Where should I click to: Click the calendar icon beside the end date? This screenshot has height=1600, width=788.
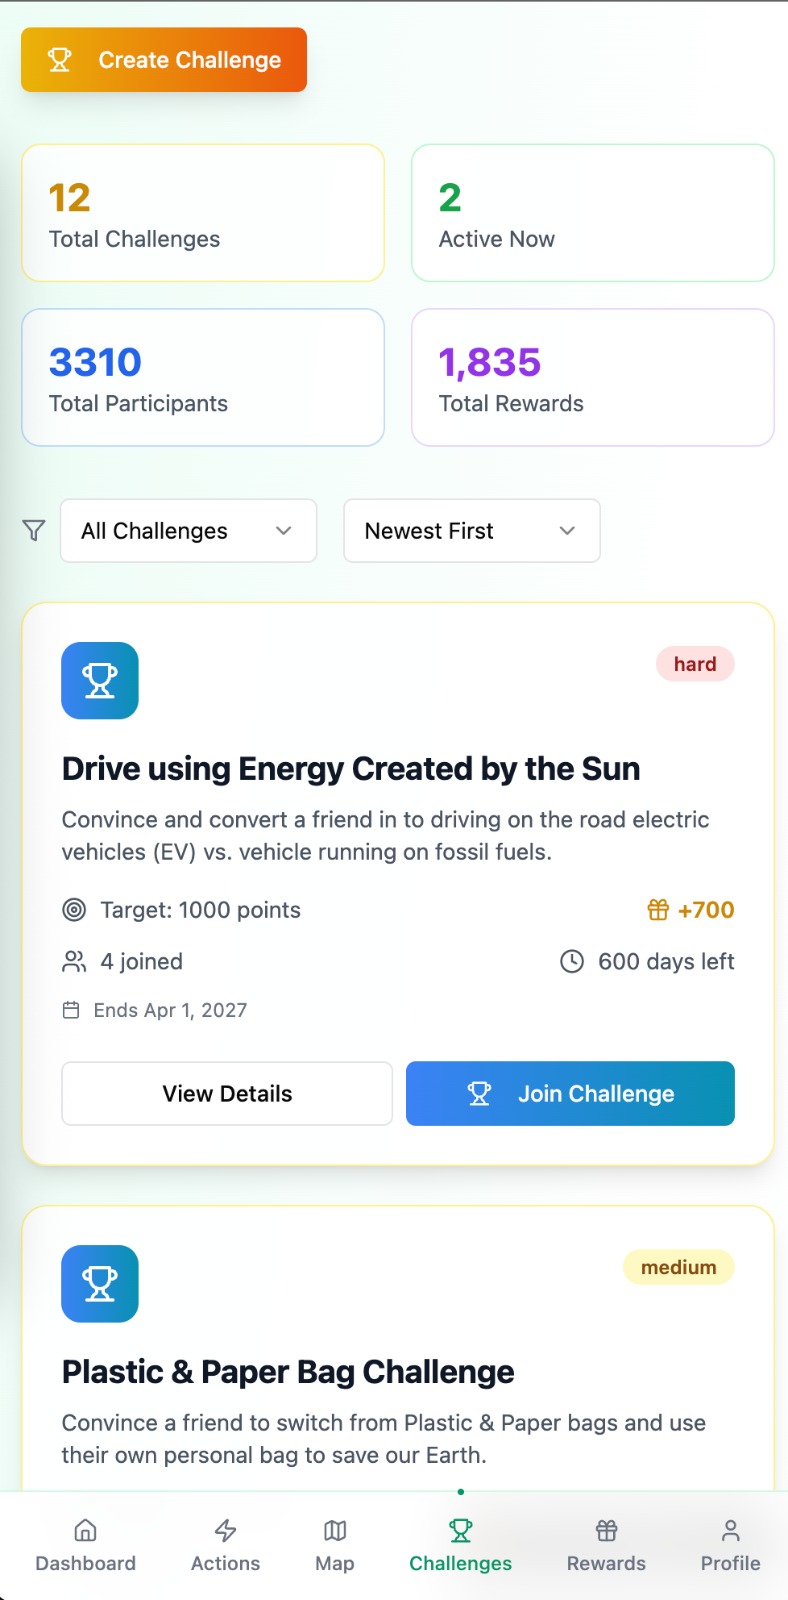(71, 1010)
